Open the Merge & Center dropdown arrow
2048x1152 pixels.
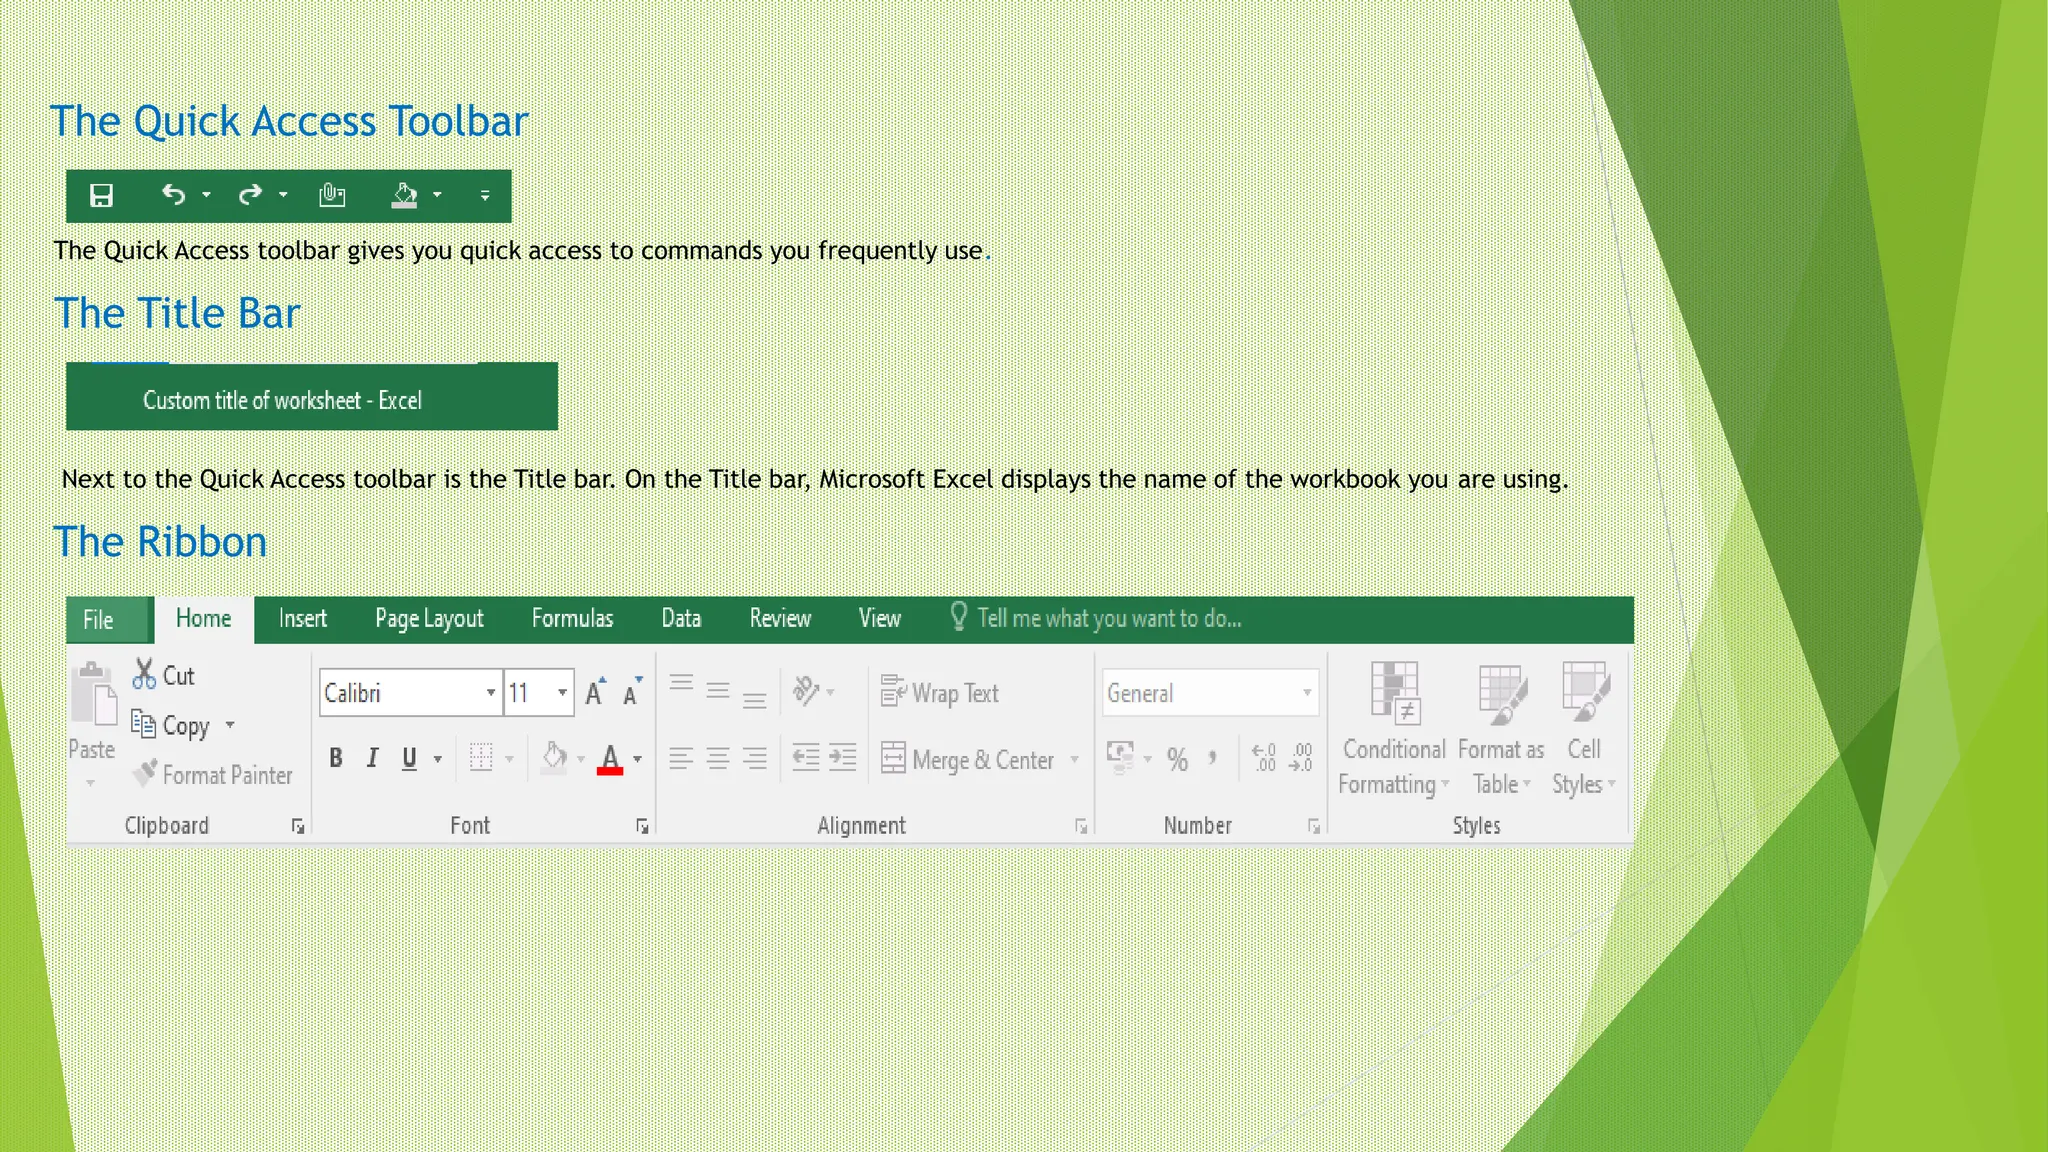tap(1075, 760)
